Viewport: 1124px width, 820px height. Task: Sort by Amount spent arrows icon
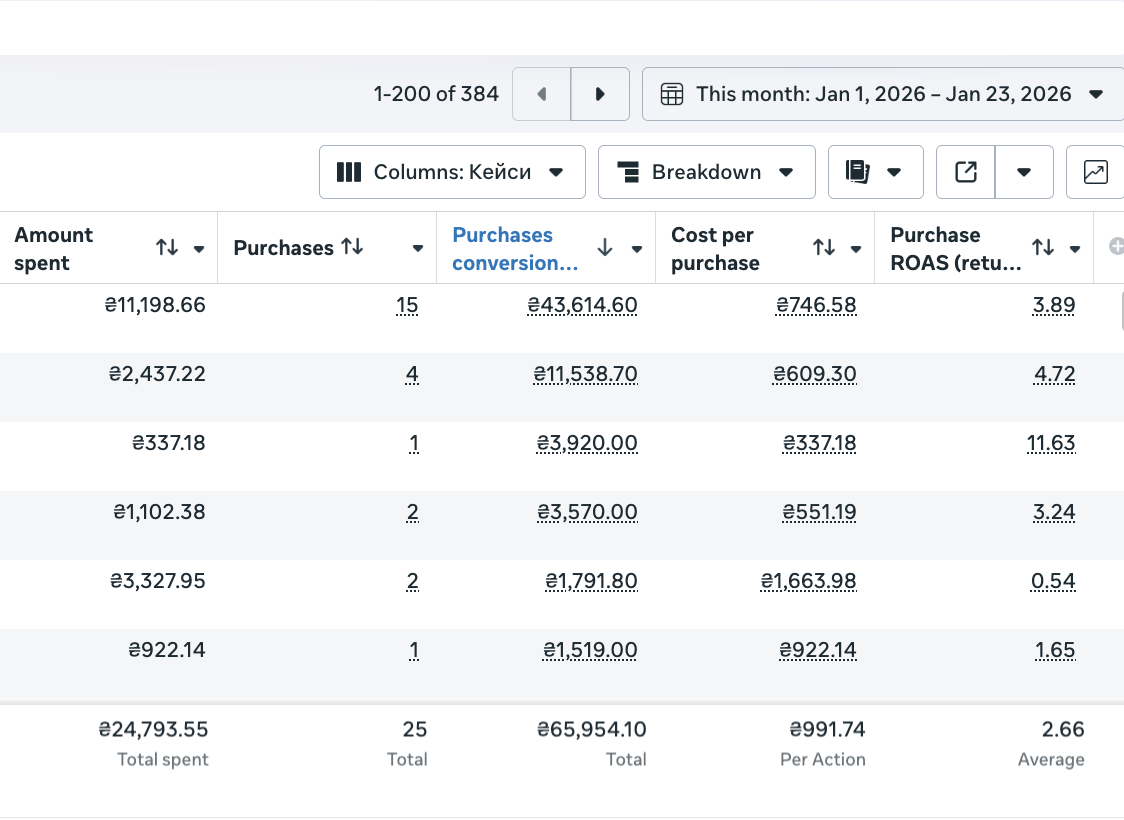pyautogui.click(x=167, y=247)
